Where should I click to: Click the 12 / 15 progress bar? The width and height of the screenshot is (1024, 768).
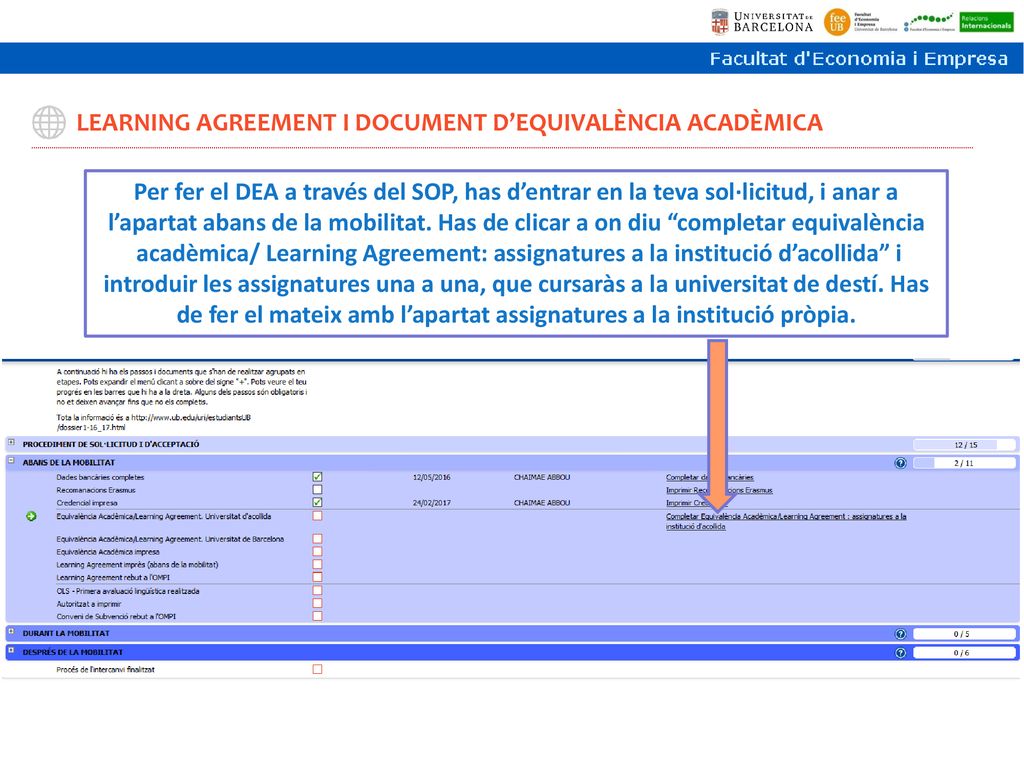[965, 445]
